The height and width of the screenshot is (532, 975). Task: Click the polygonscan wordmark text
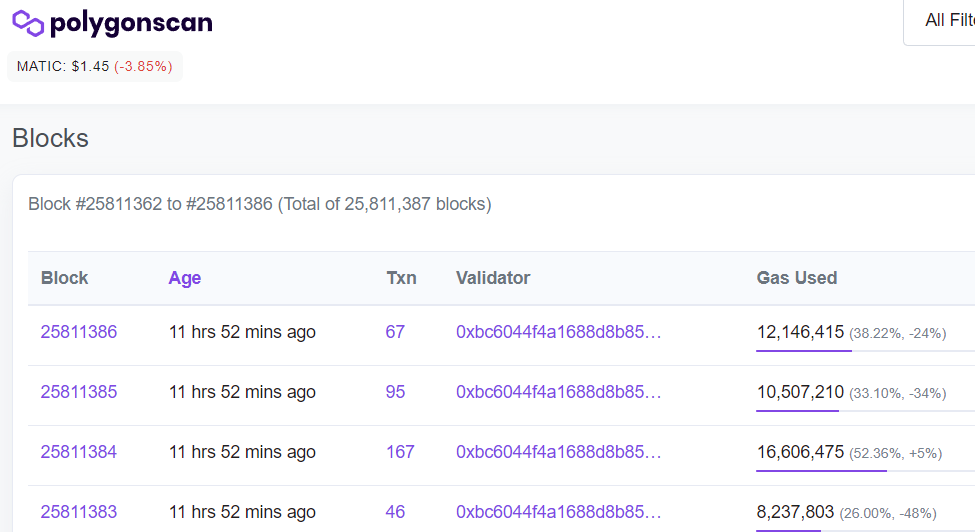click(131, 23)
